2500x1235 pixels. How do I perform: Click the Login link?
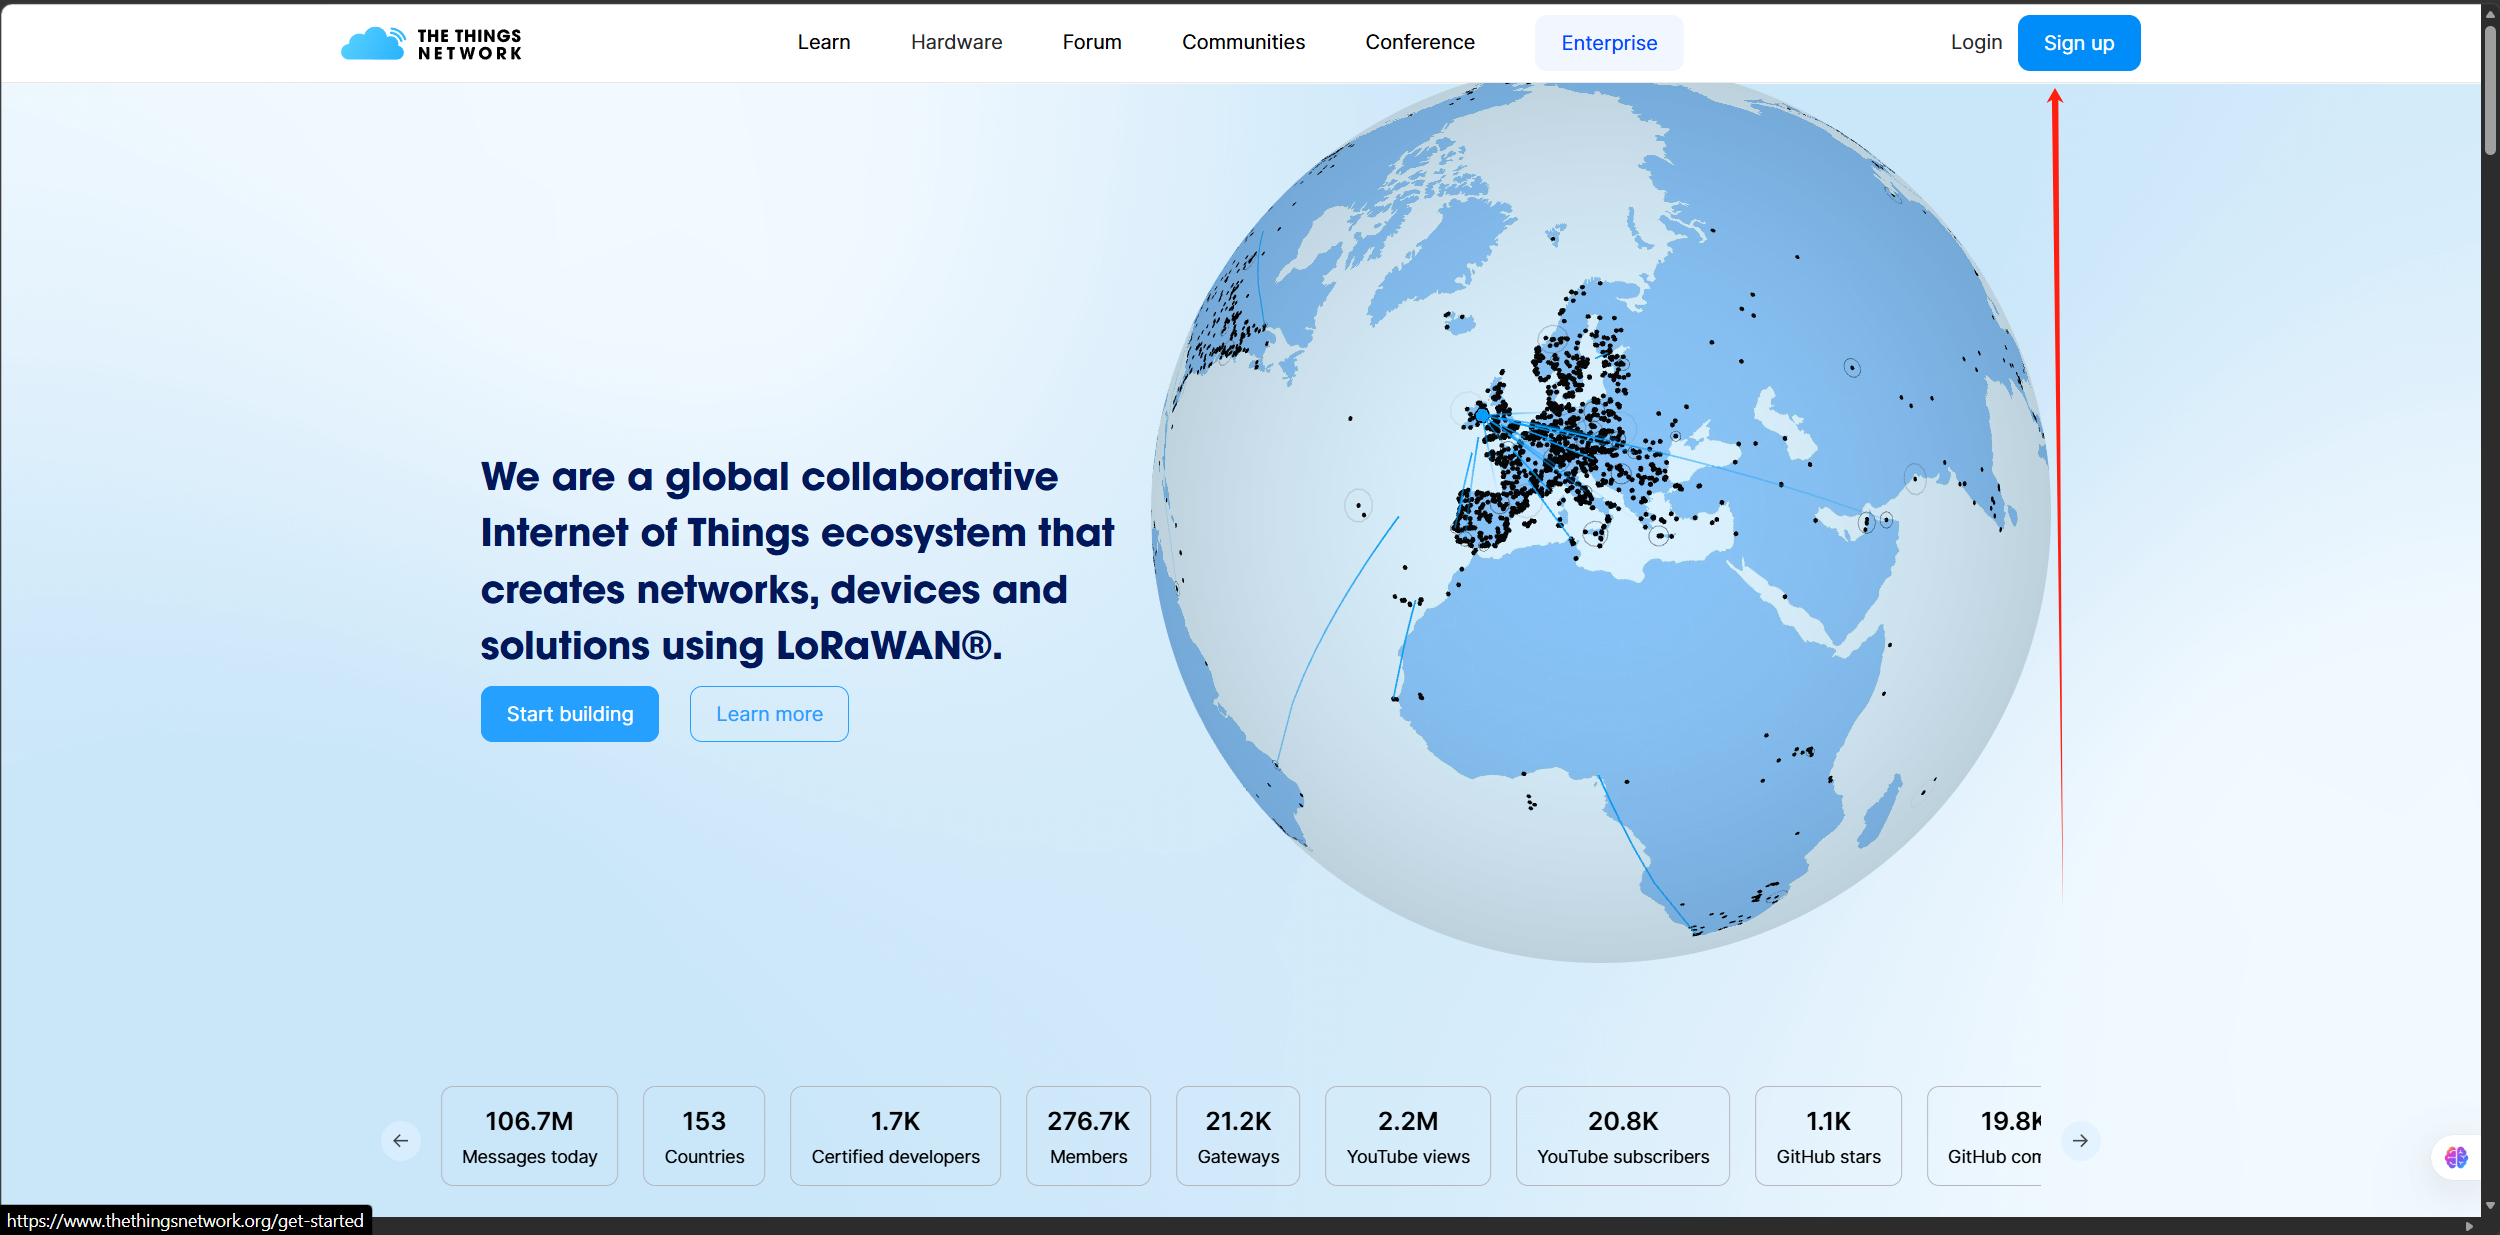pos(1976,42)
